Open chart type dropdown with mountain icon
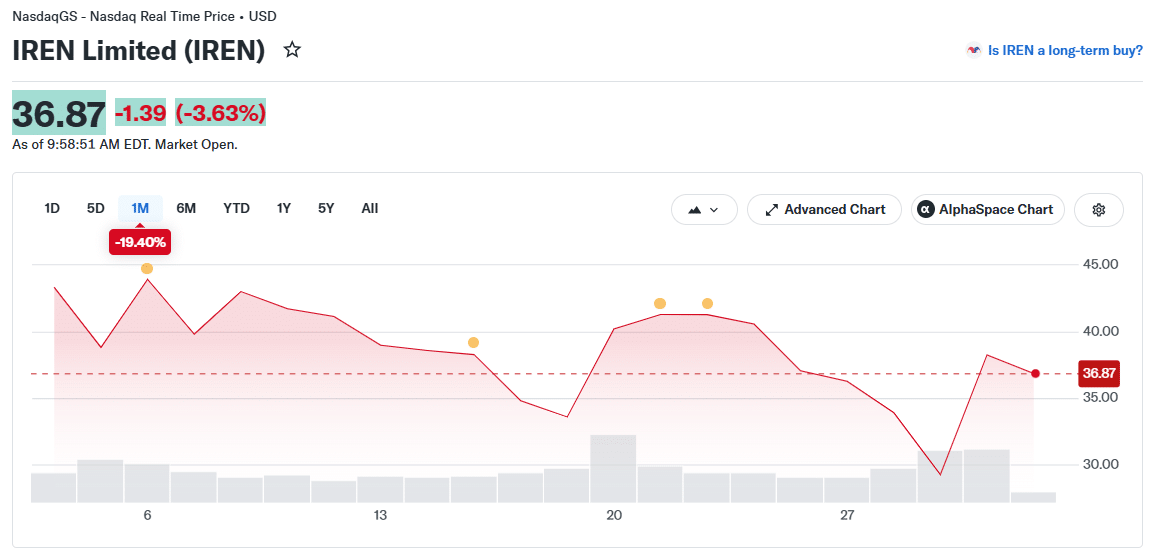This screenshot has height=555, width=1152. point(704,210)
